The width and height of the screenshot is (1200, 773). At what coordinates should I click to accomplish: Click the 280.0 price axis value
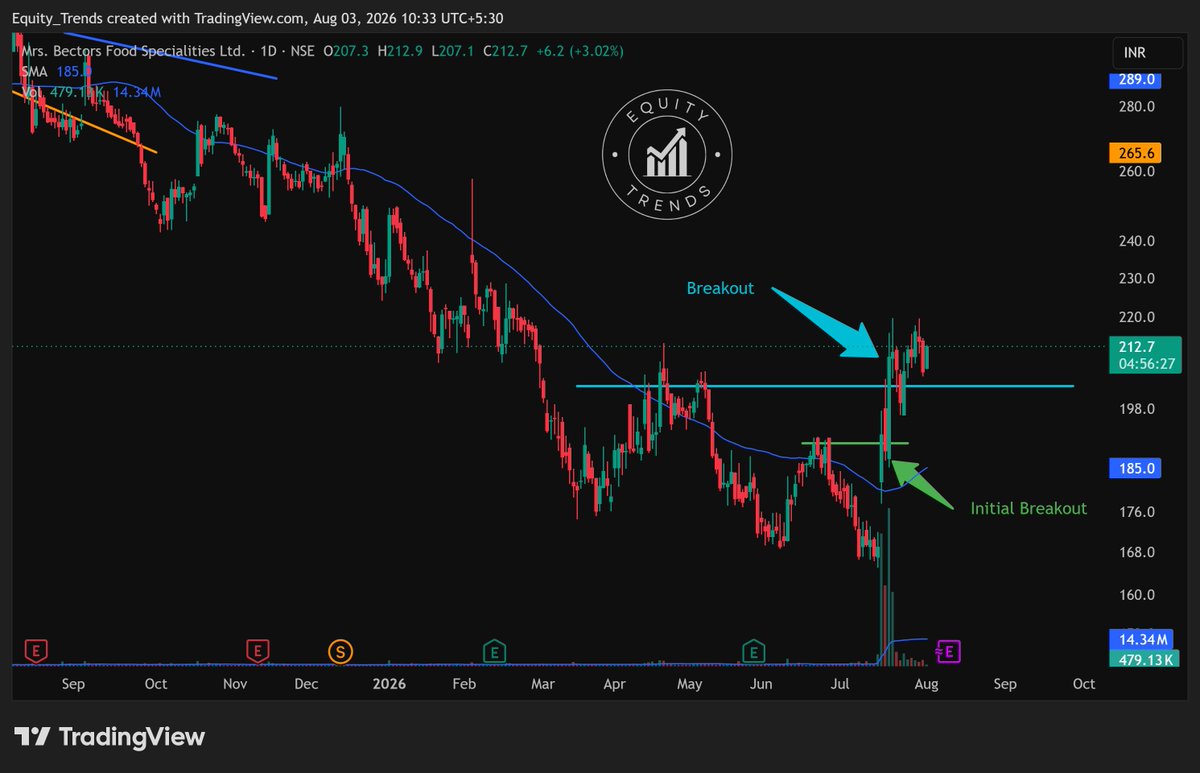click(x=1139, y=107)
